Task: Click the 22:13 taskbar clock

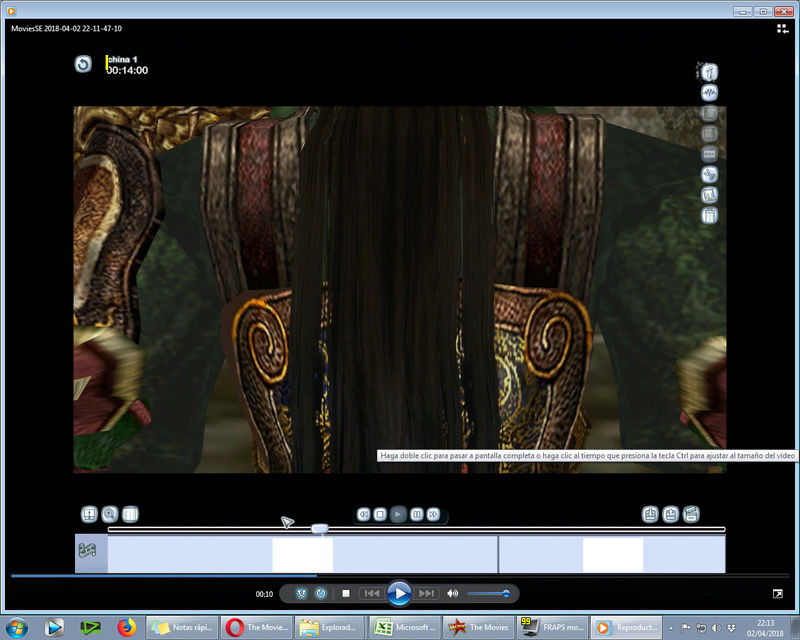Action: [765, 623]
